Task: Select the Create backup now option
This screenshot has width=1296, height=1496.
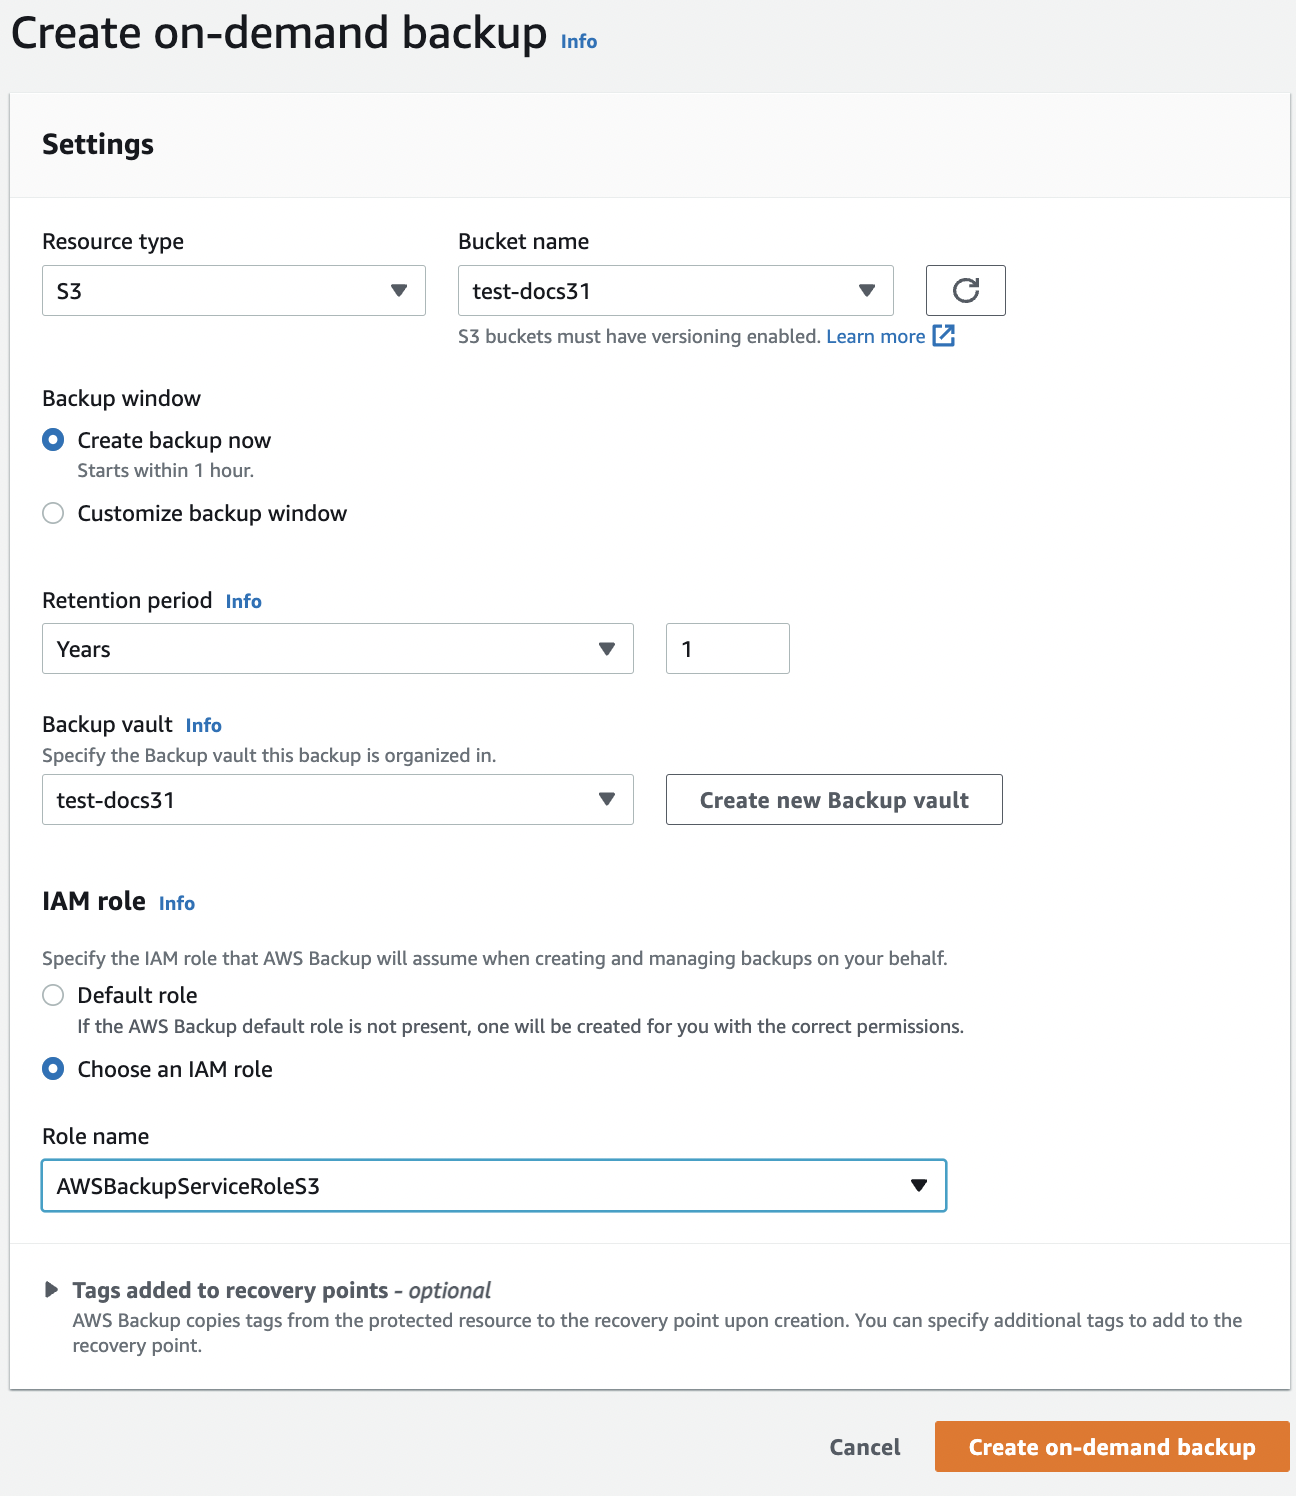Action: click(x=53, y=440)
